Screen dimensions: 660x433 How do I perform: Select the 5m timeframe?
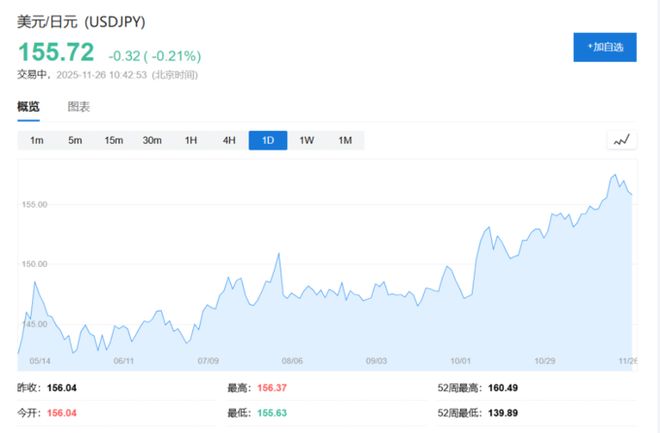click(x=75, y=141)
